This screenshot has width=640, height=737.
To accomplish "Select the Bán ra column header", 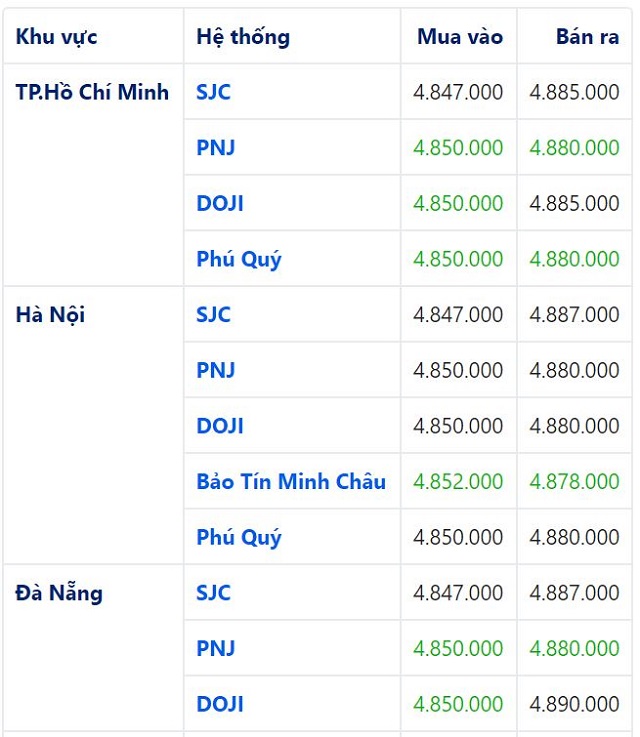I will point(587,37).
